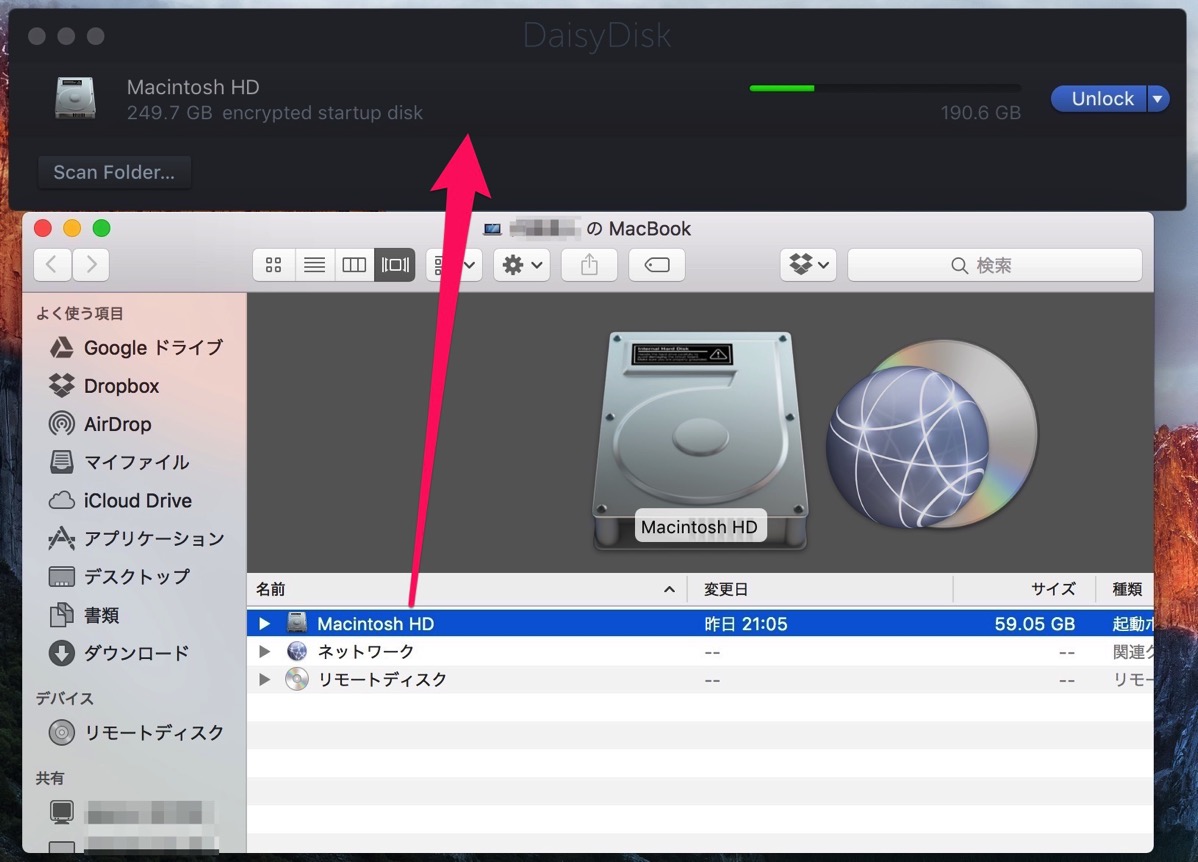Click the 昨日 21:05 date cell
This screenshot has height=862, width=1198.
click(745, 624)
